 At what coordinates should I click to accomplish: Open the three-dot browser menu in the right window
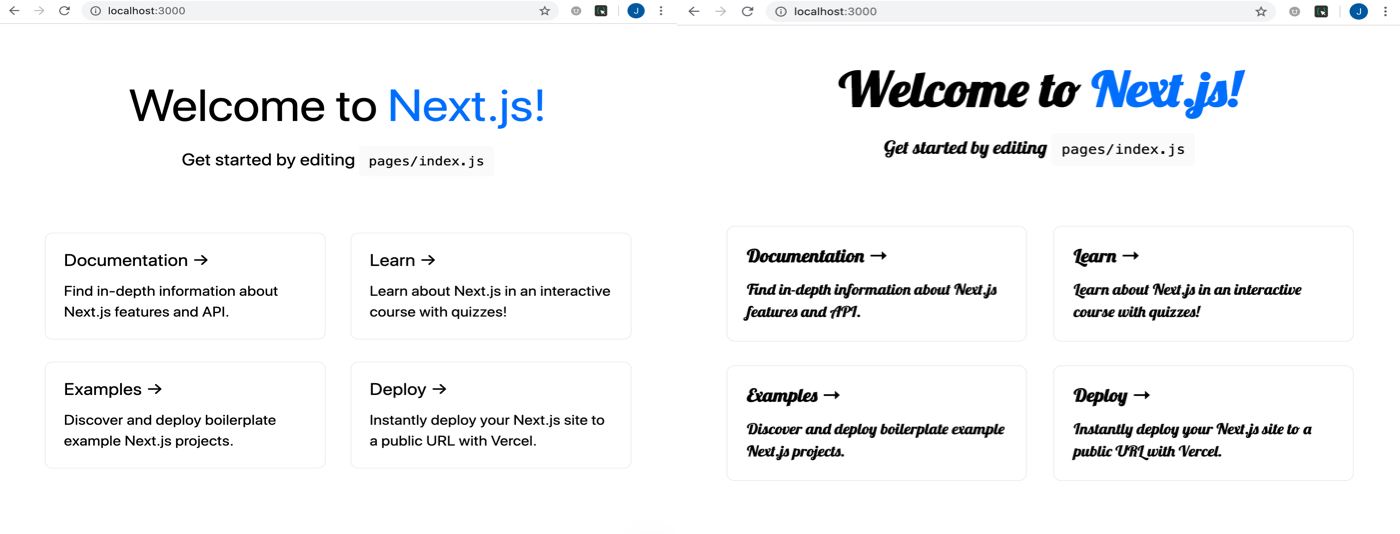point(1385,12)
